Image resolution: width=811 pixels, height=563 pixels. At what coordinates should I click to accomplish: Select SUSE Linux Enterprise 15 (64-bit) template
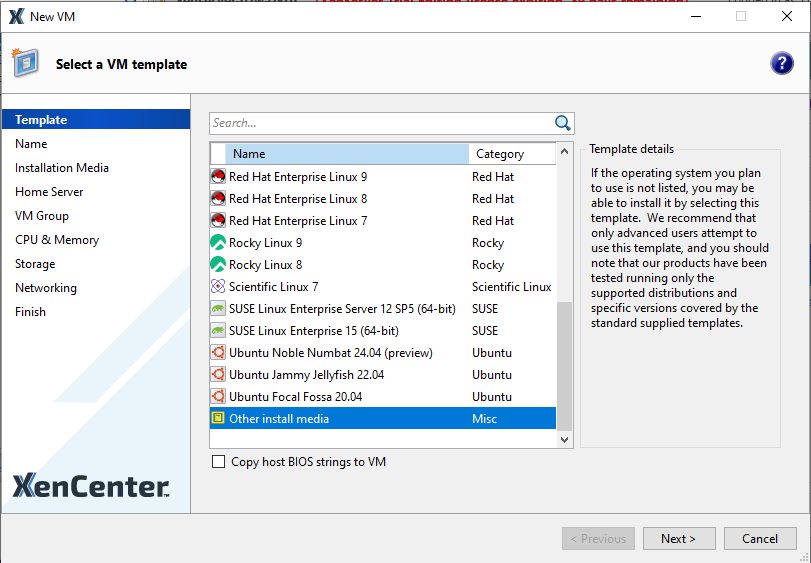click(x=383, y=330)
